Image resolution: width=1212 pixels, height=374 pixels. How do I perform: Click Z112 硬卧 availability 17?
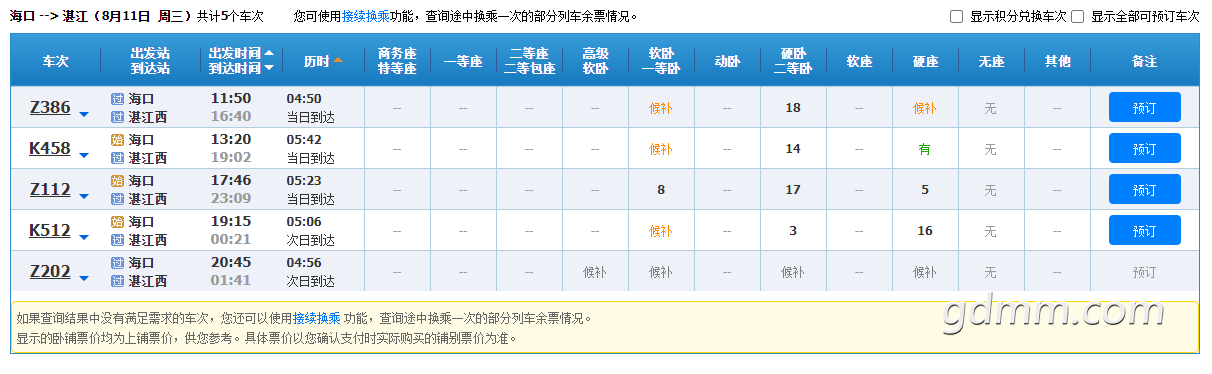click(x=793, y=190)
